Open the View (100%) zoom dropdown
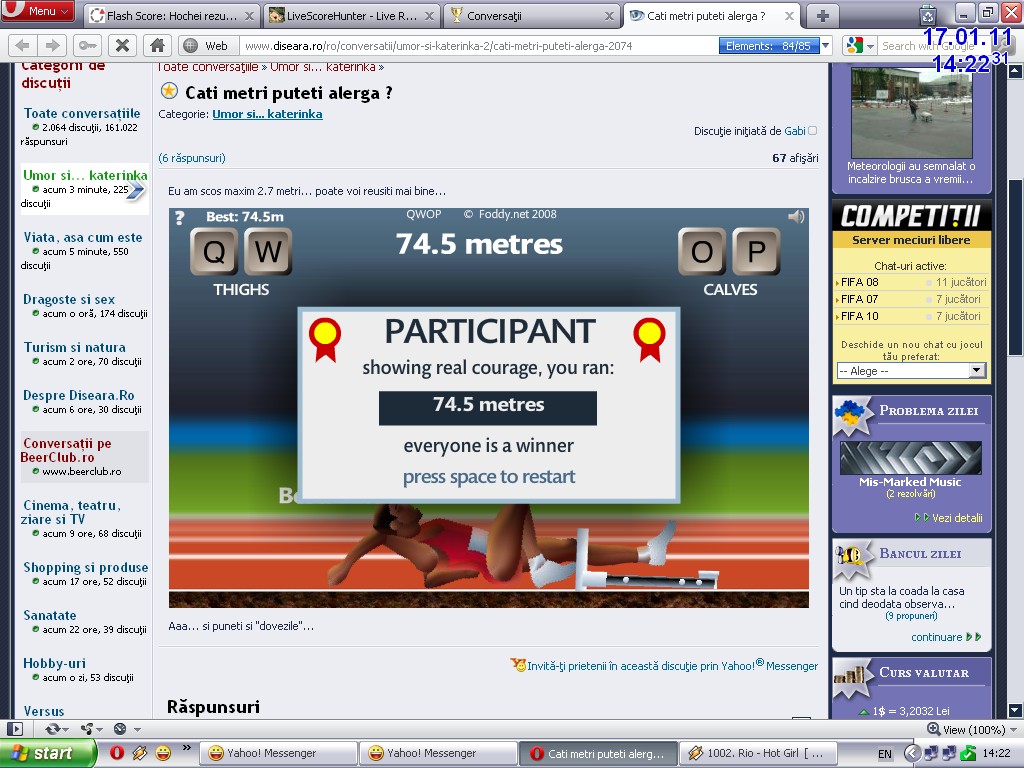The image size is (1024, 768). point(972,729)
